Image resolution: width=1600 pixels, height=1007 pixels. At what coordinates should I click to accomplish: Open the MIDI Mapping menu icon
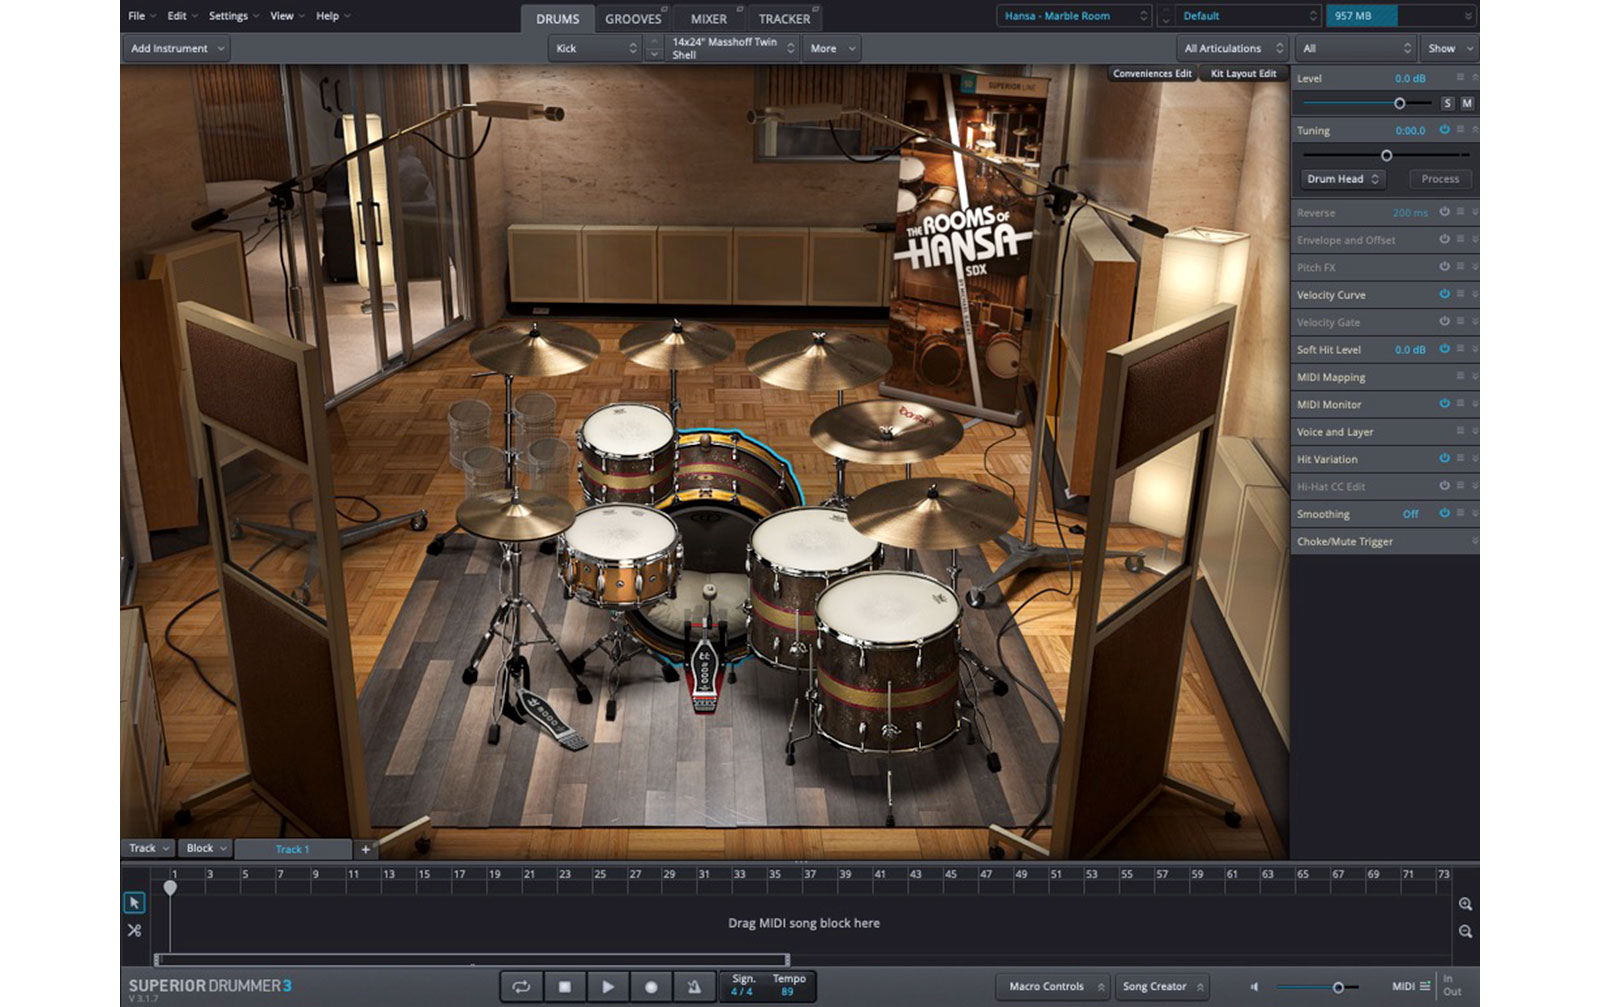coord(1460,376)
